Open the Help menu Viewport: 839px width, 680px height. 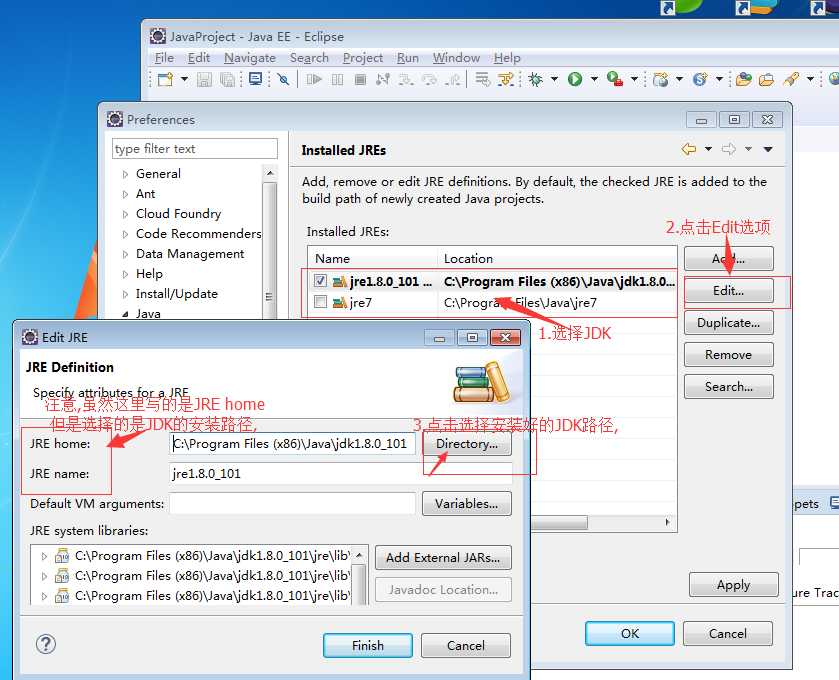[507, 58]
